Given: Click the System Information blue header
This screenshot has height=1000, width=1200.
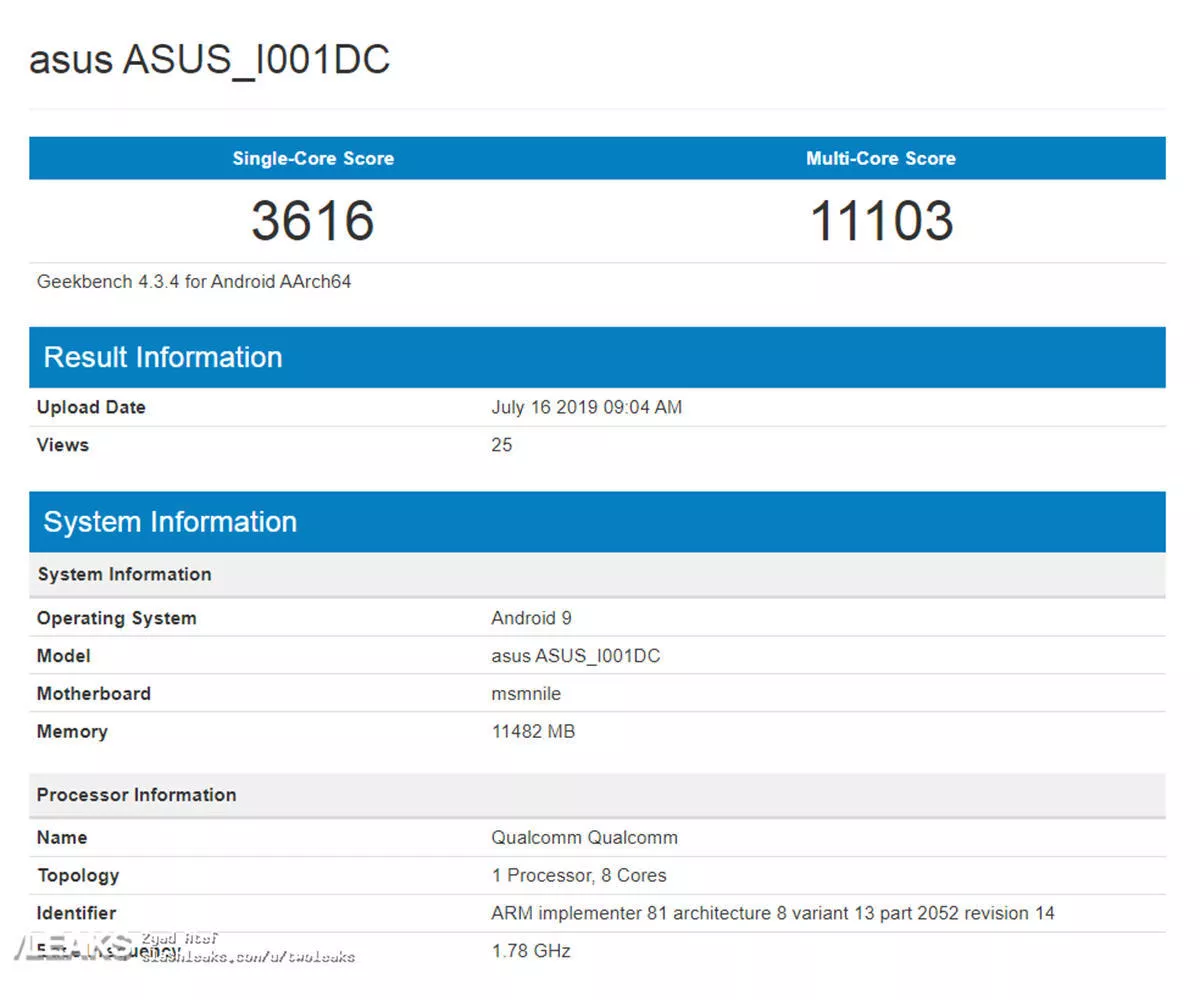Looking at the screenshot, I should coord(597,522).
